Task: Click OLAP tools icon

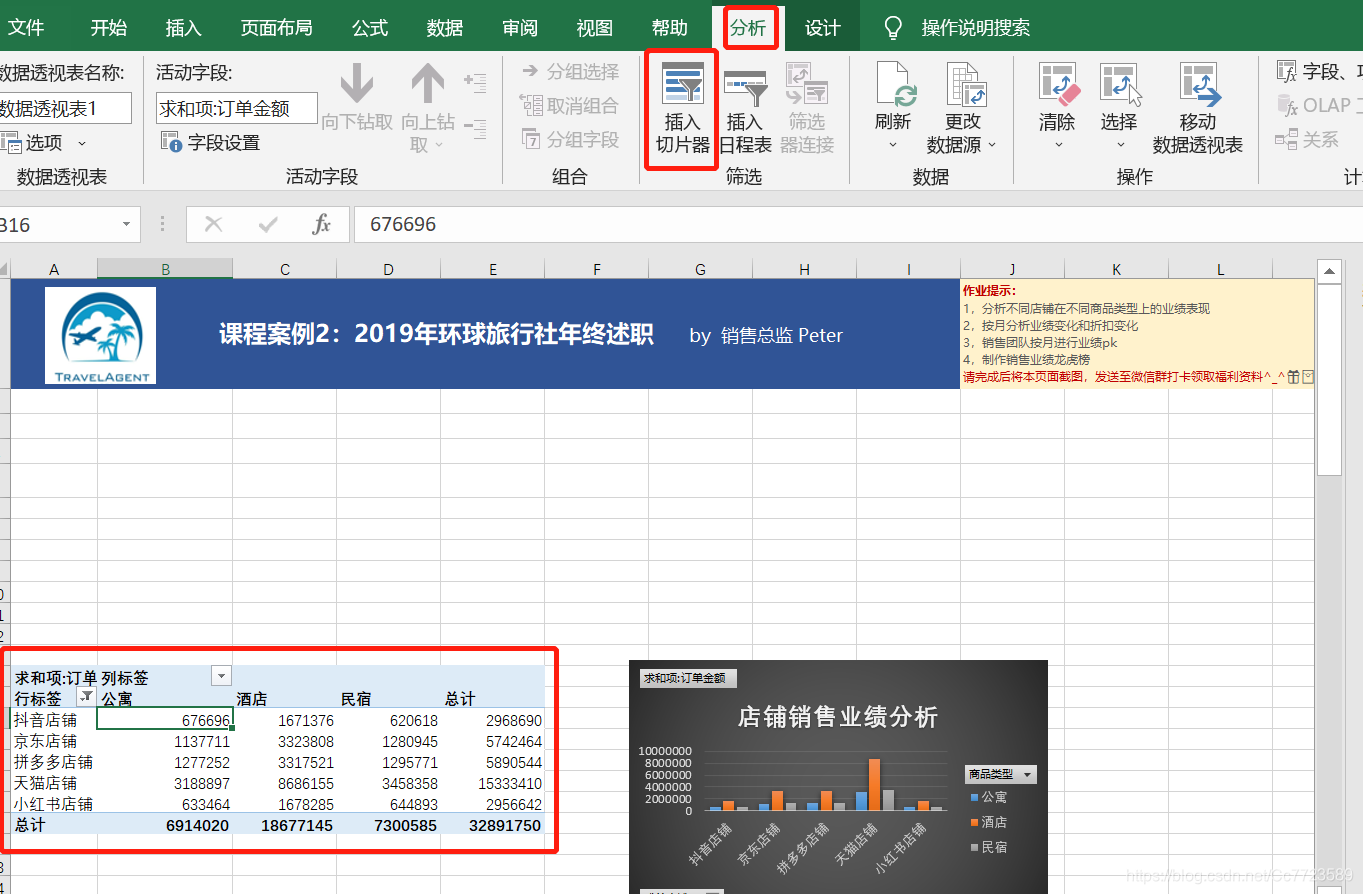Action: [x=1288, y=105]
